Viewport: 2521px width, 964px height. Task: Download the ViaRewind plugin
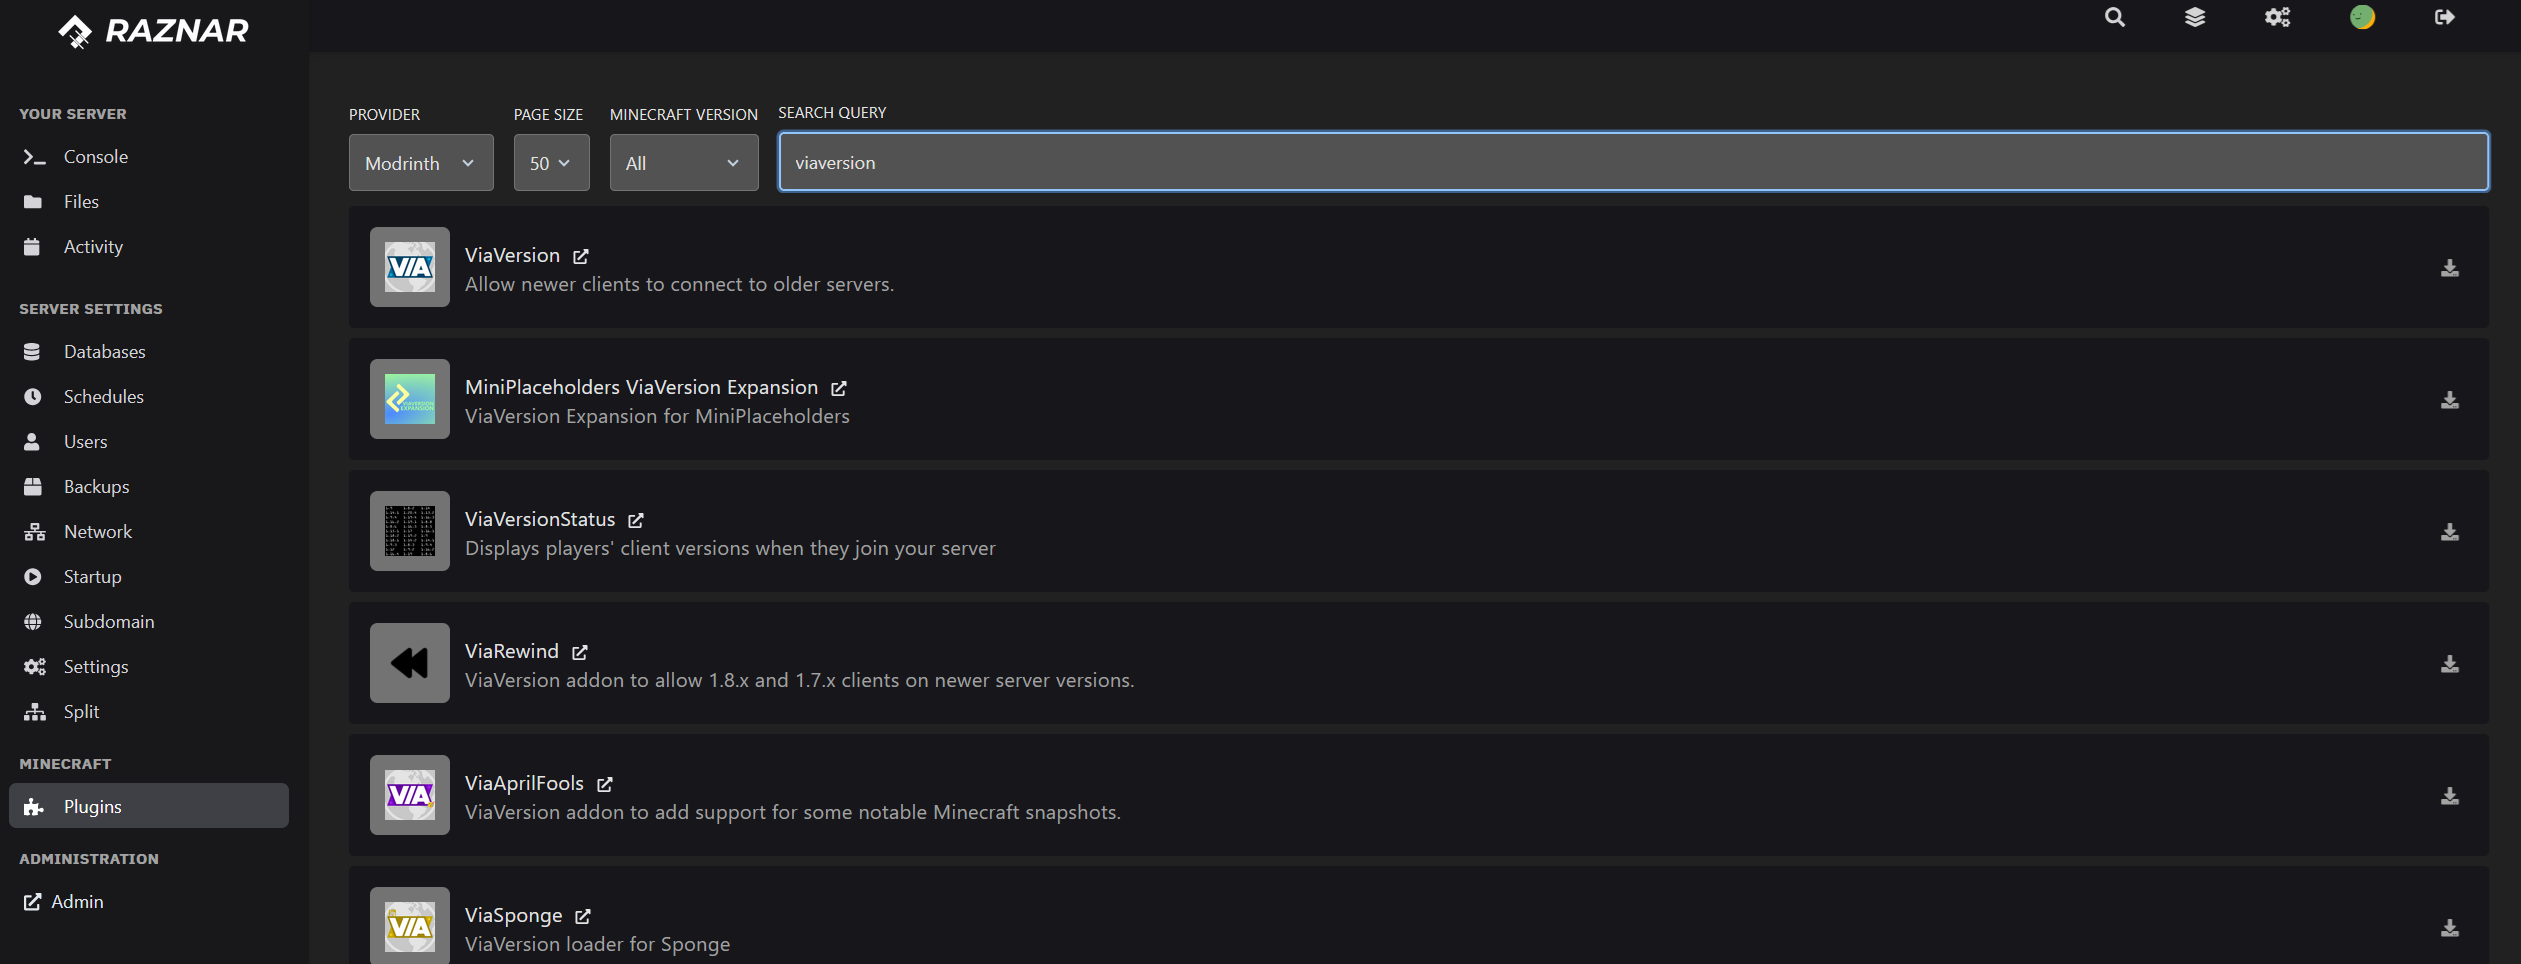click(x=2450, y=664)
